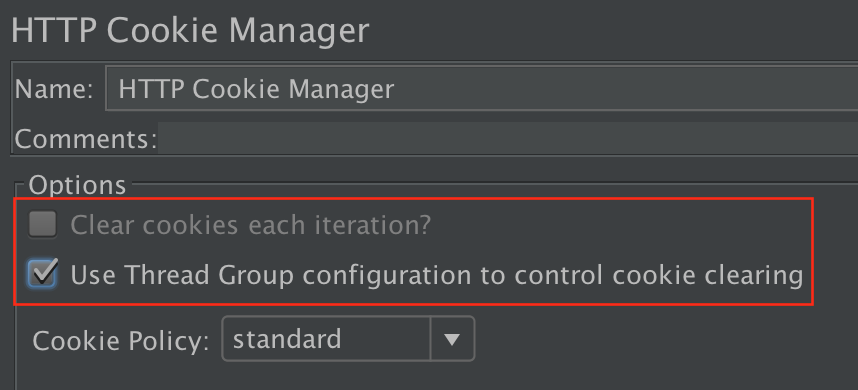Click the HTTP Cookie Manager panel heading
This screenshot has width=858, height=390.
[190, 31]
